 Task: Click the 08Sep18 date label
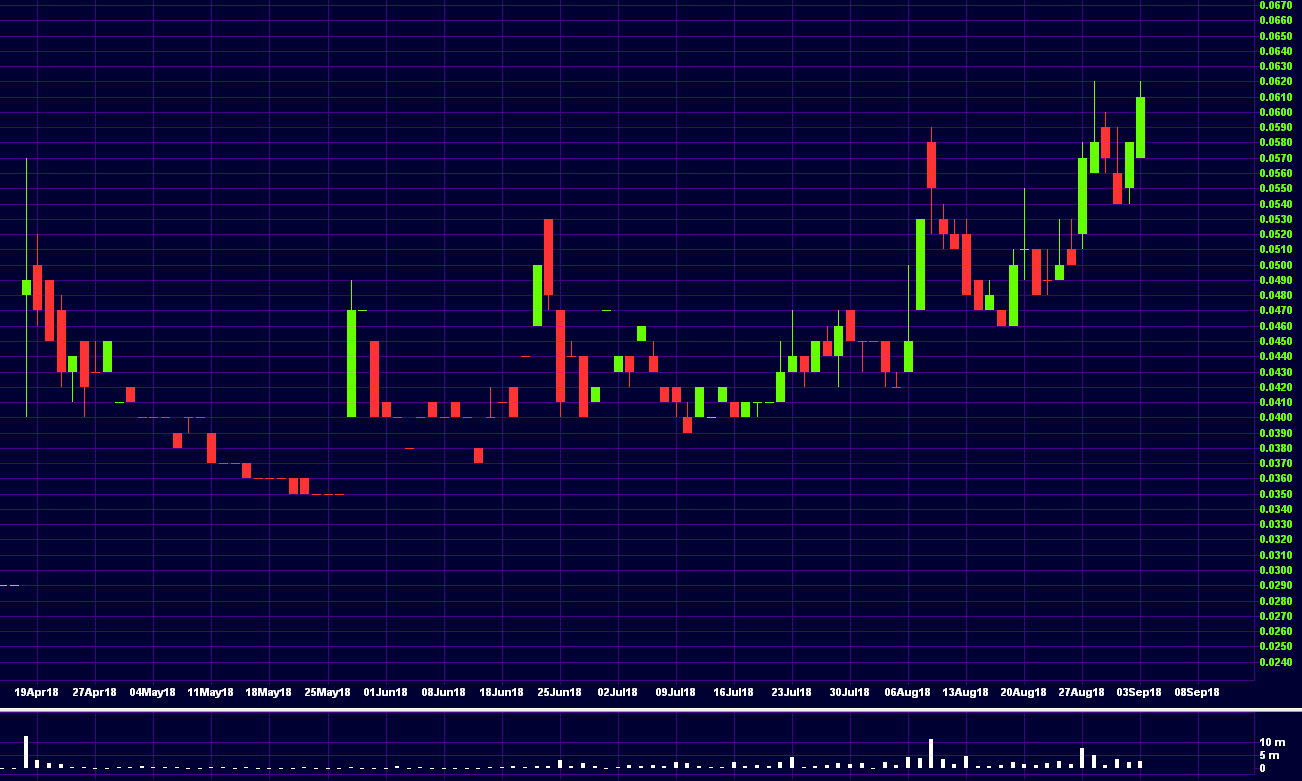(x=1197, y=692)
